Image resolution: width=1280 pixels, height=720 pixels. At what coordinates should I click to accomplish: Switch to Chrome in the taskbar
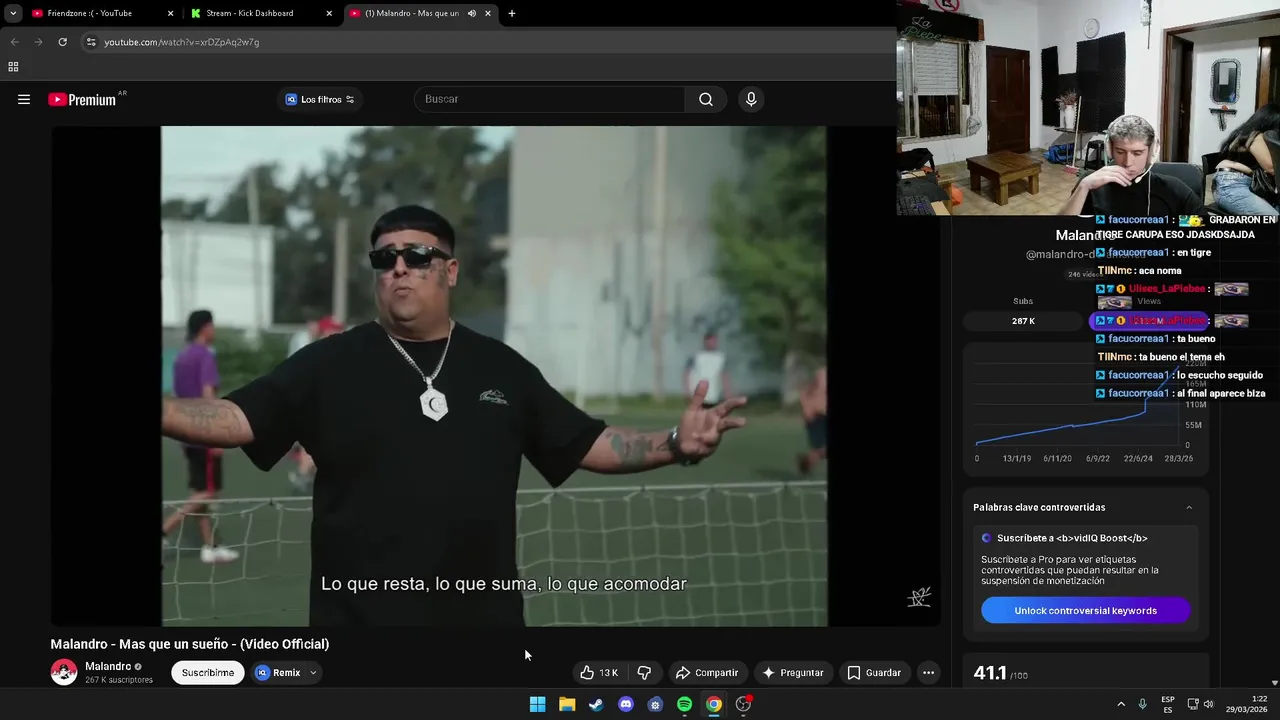714,704
